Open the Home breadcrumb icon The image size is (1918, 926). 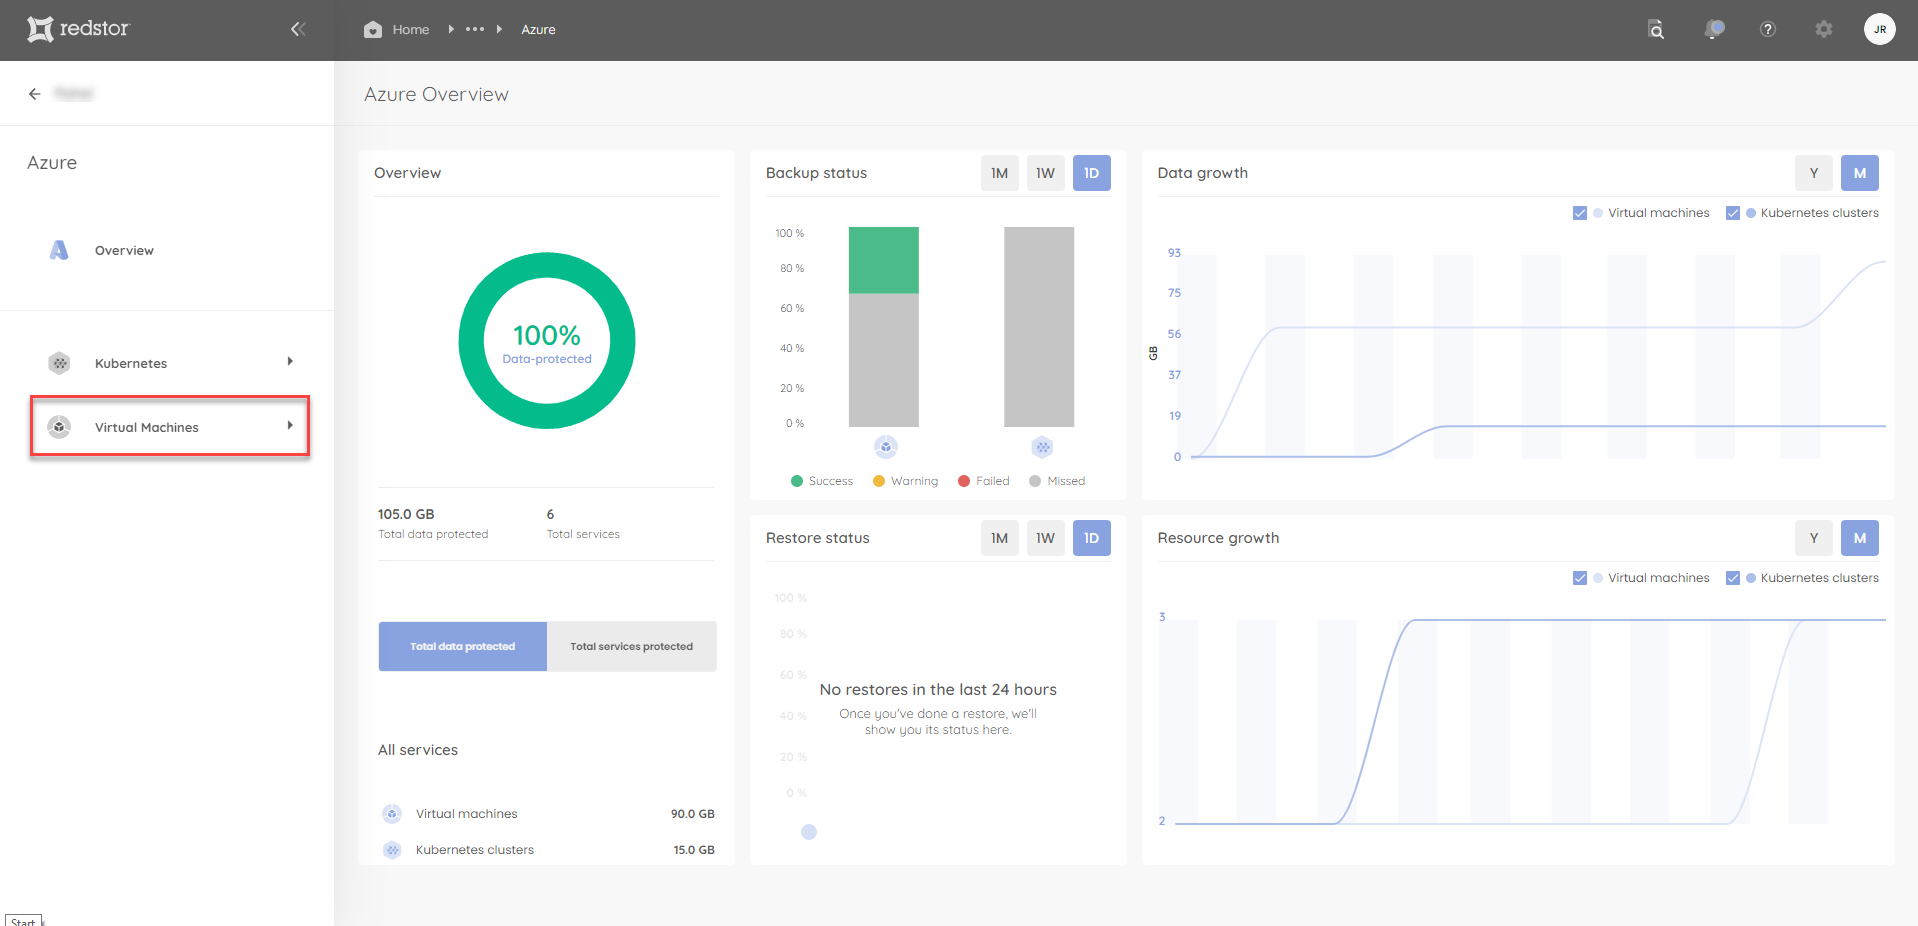(373, 29)
